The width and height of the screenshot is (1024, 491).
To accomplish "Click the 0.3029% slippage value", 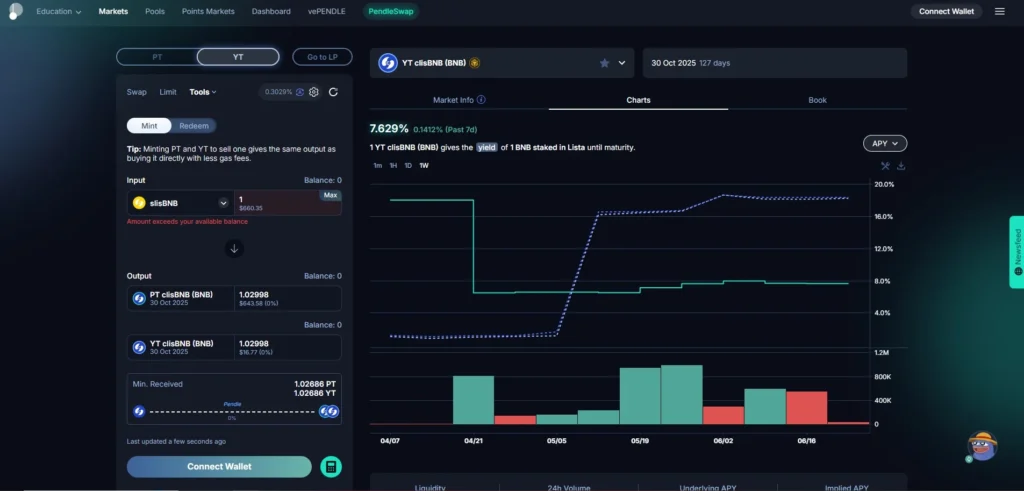I will coord(278,92).
